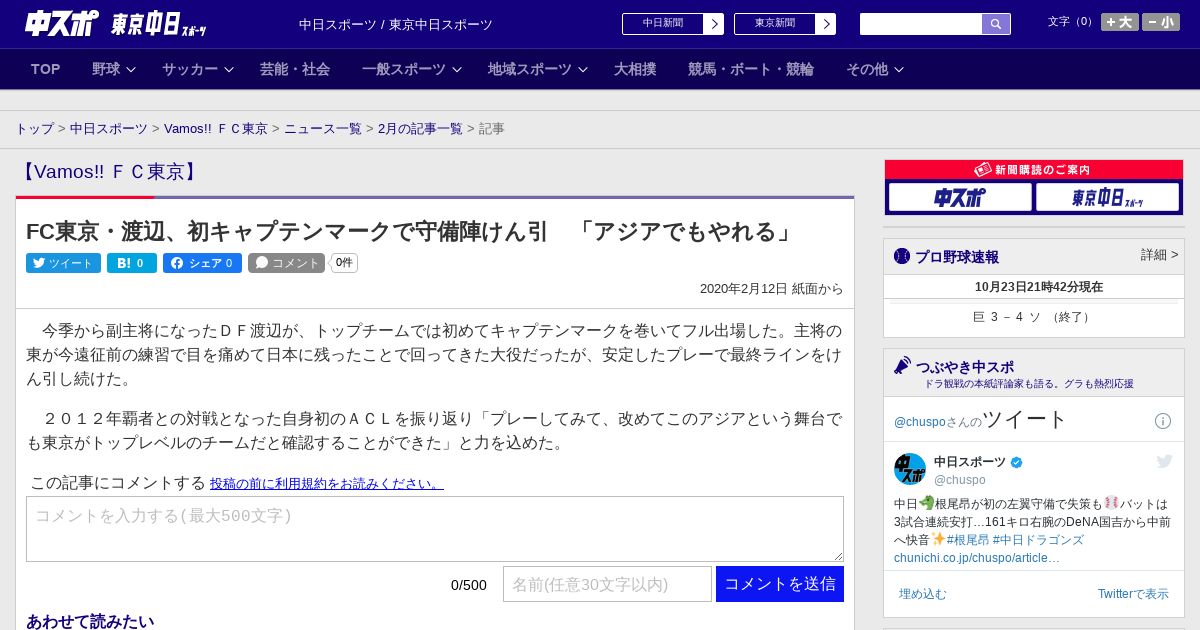Click the Chunichi Sports Tokyo Chunichi Sports header logo
Viewport: 1200px width, 630px height.
click(116, 24)
